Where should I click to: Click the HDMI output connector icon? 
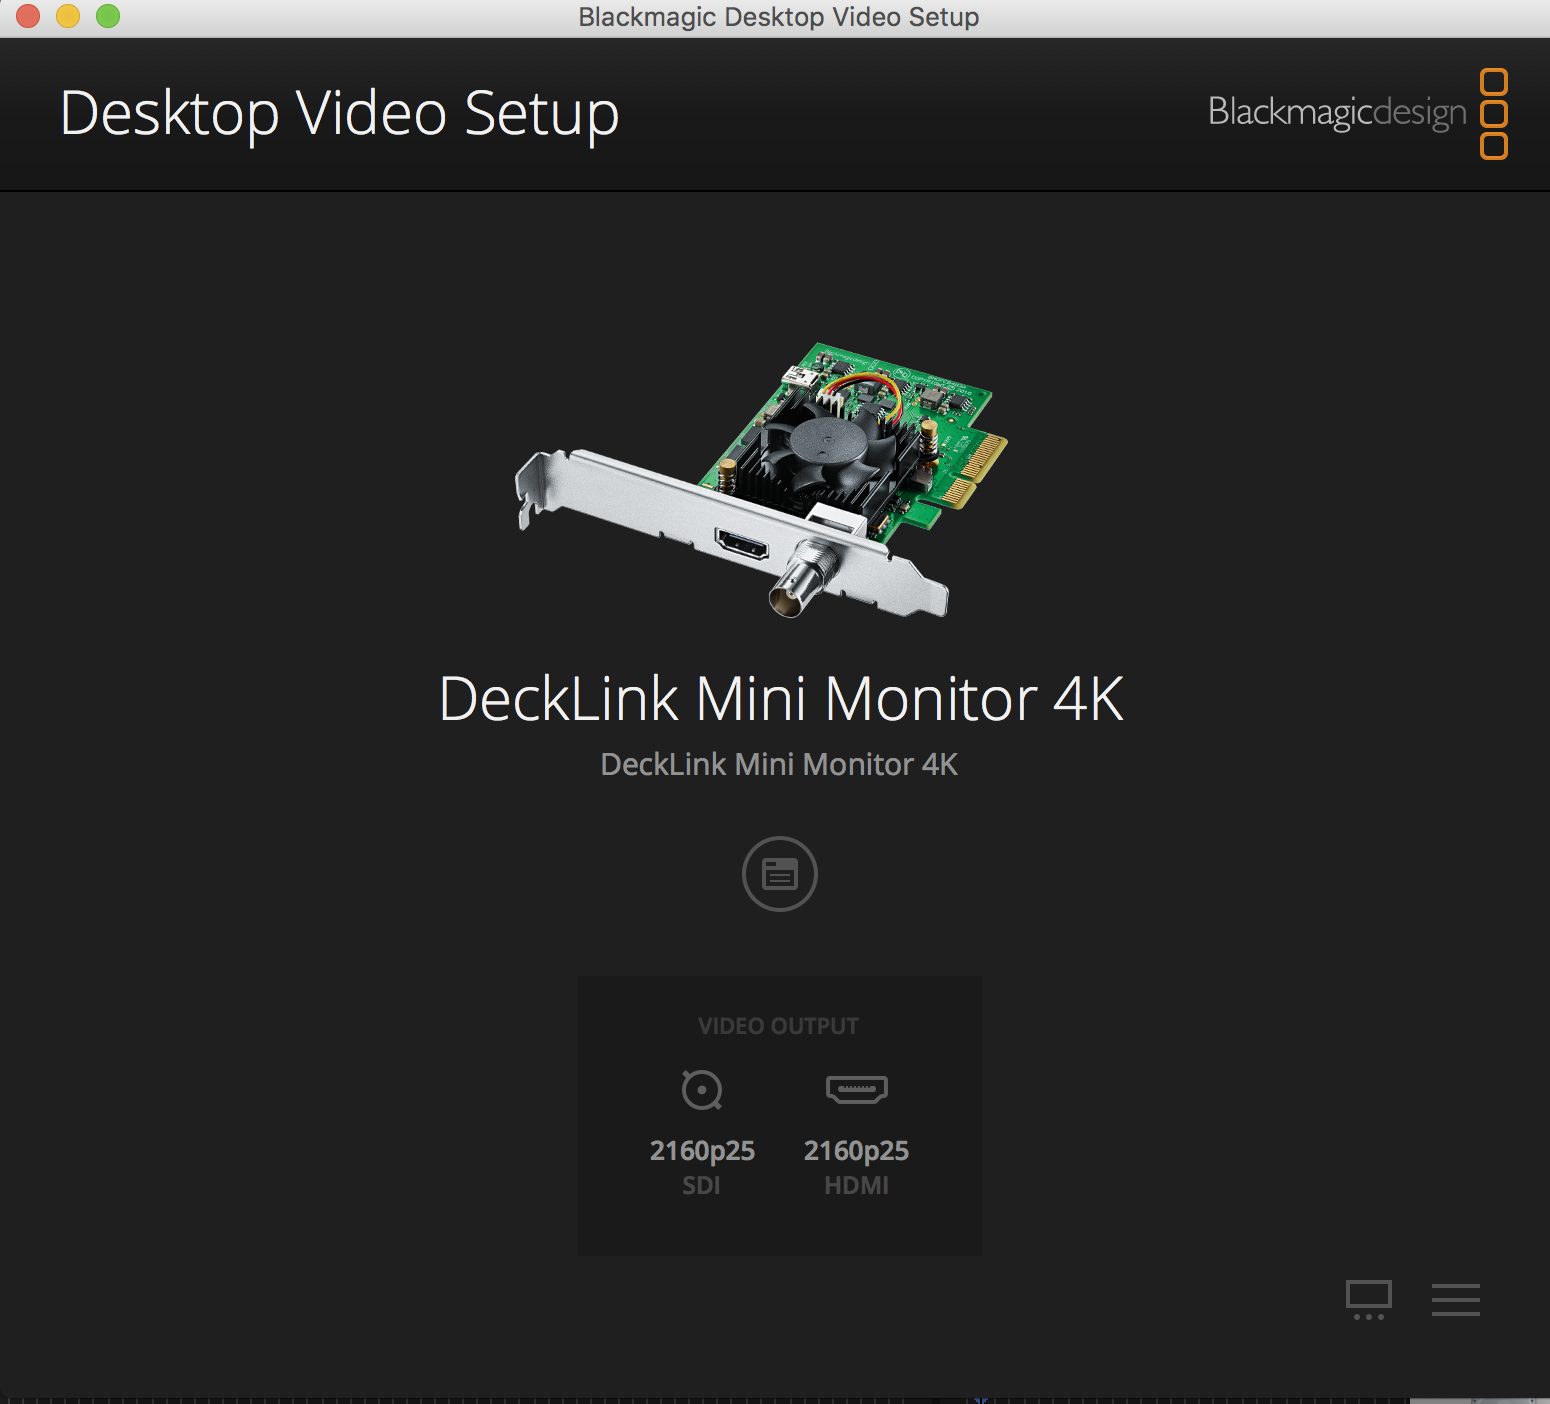pyautogui.click(x=857, y=1089)
